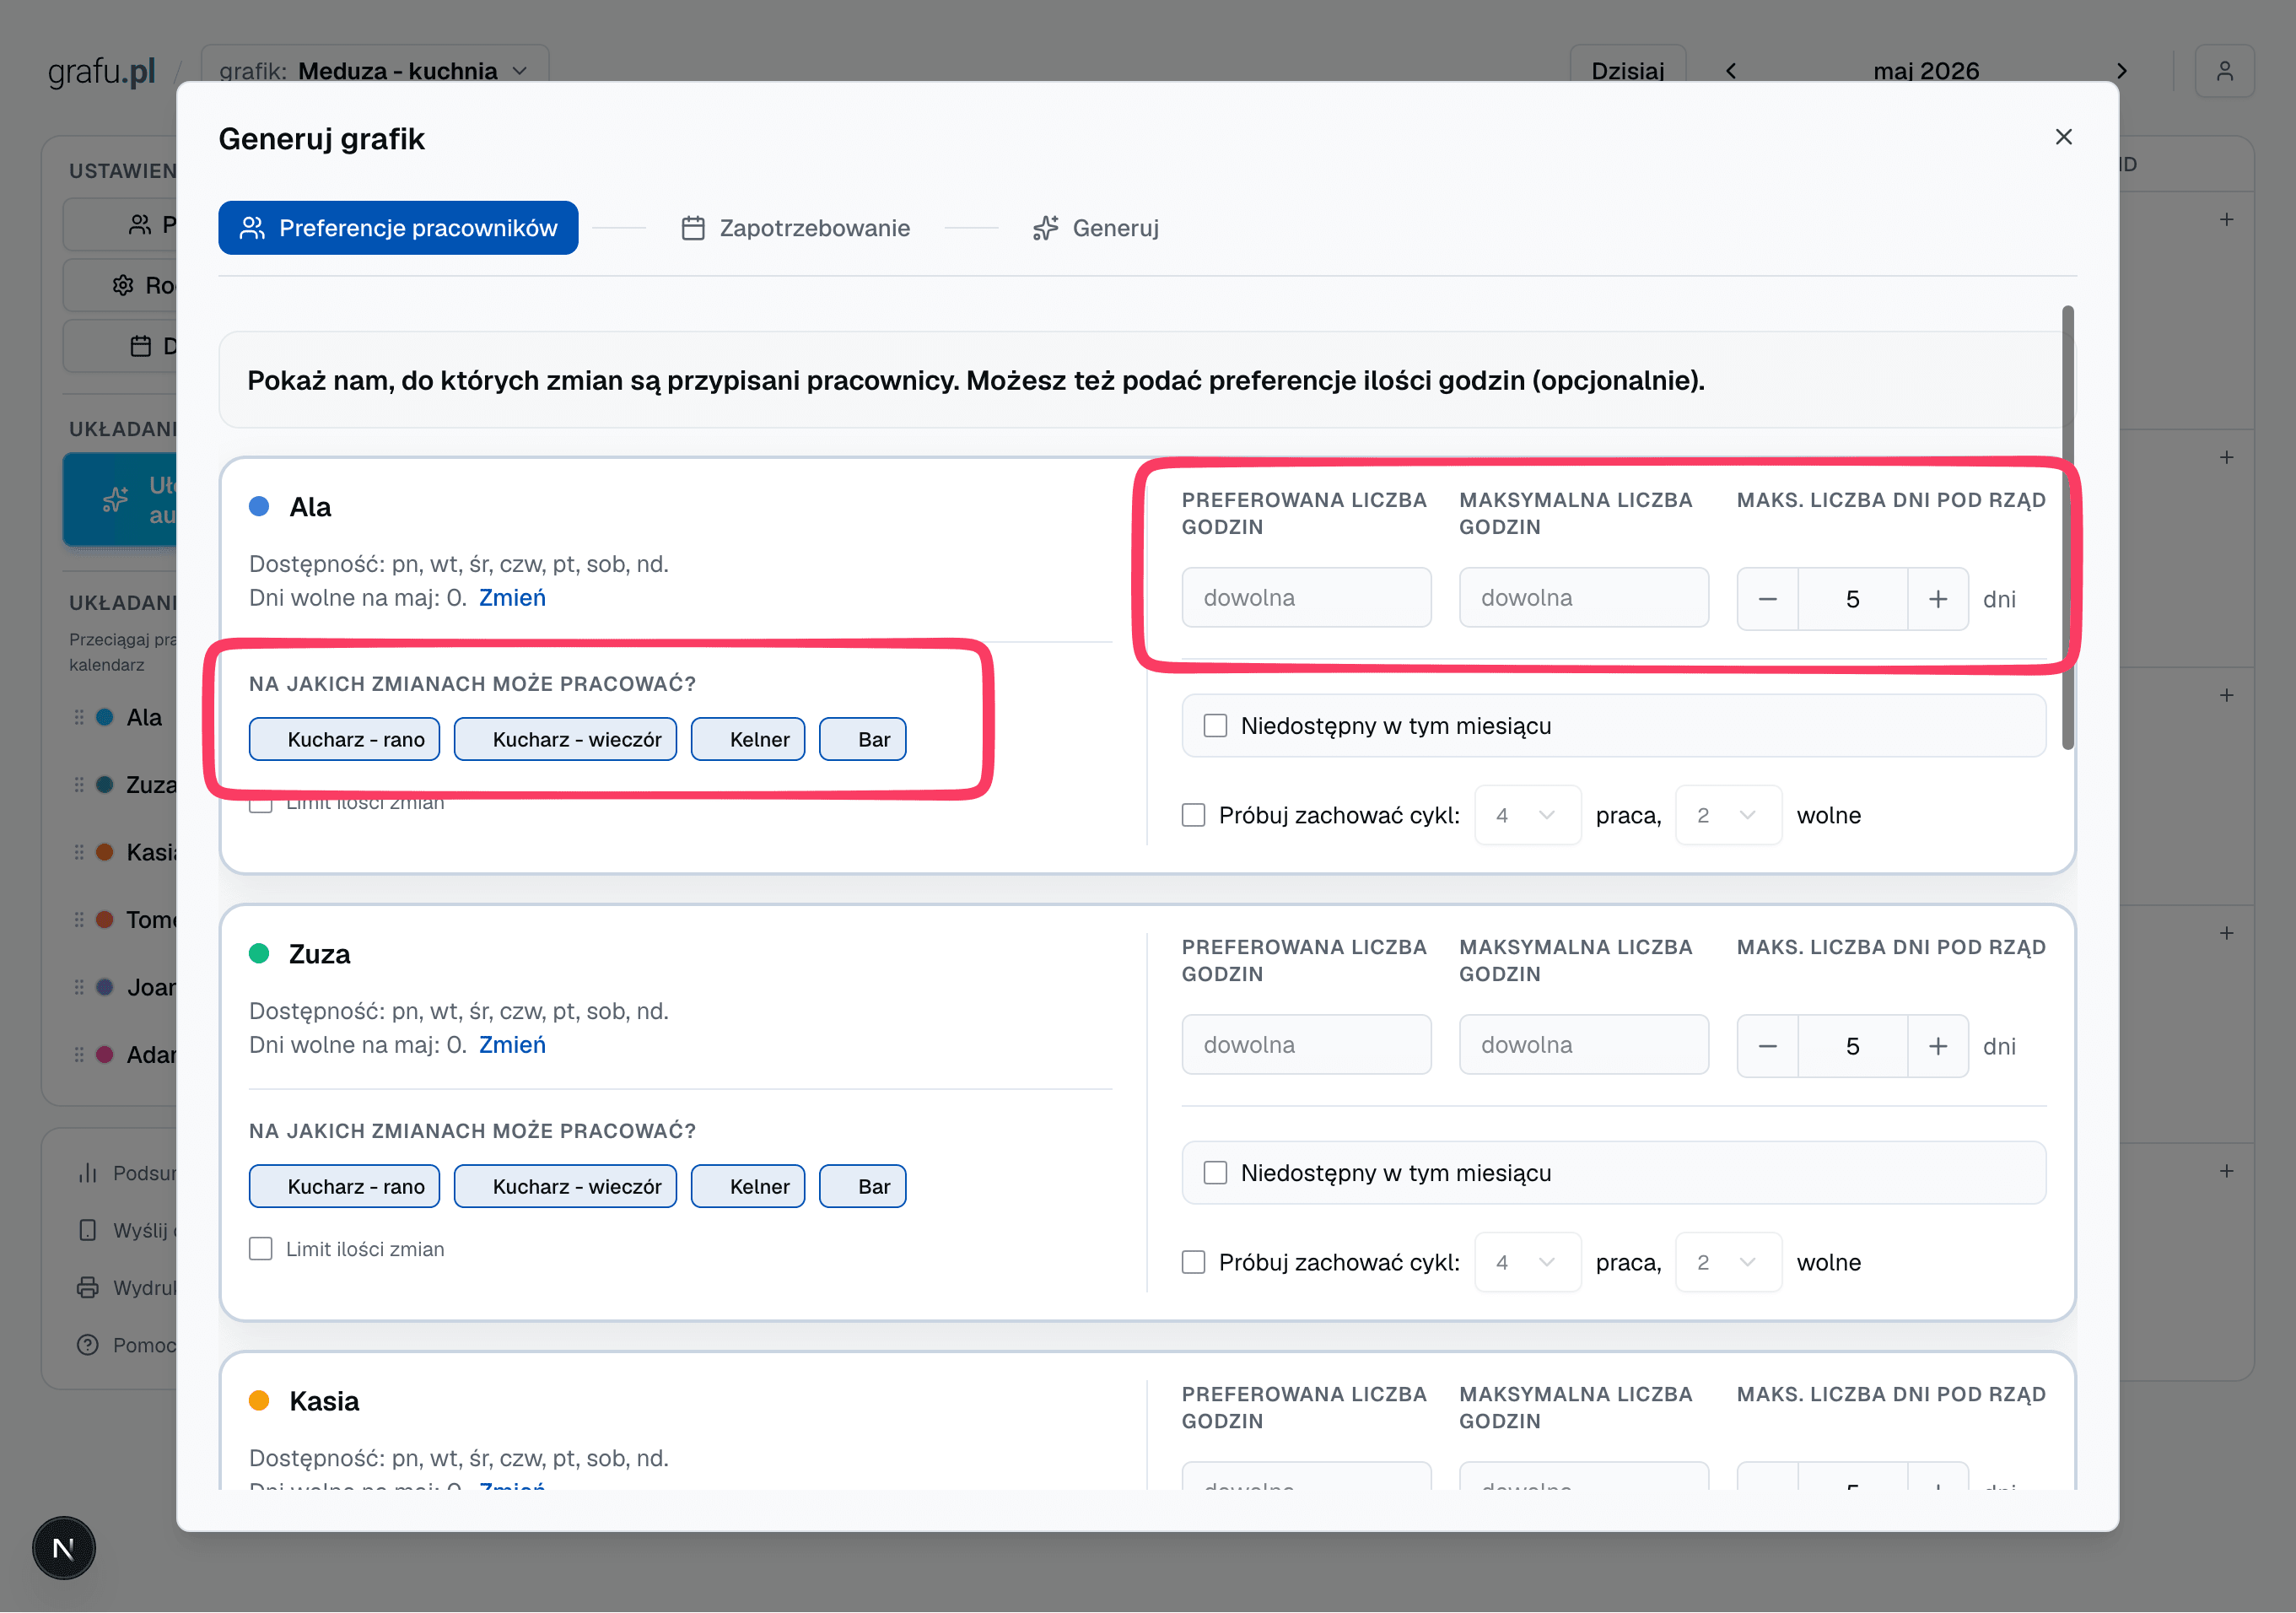Select Kasia in the background sidebar
2296x1613 pixels.
(151, 852)
